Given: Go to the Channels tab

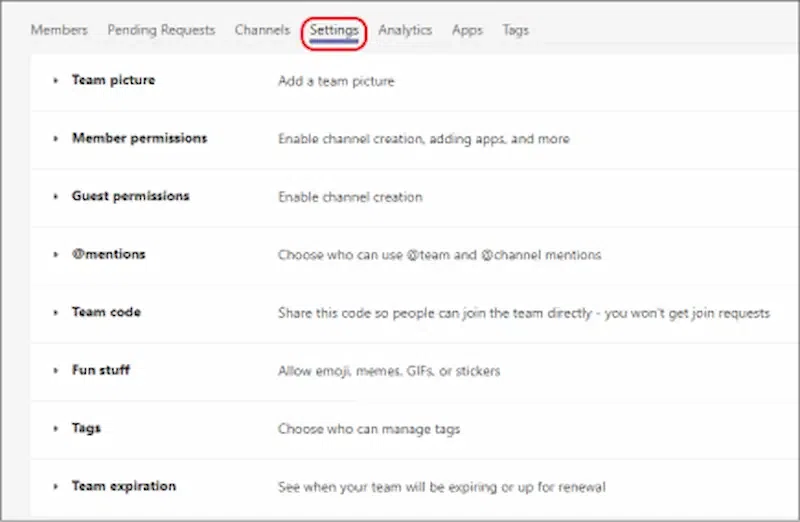Looking at the screenshot, I should point(262,30).
